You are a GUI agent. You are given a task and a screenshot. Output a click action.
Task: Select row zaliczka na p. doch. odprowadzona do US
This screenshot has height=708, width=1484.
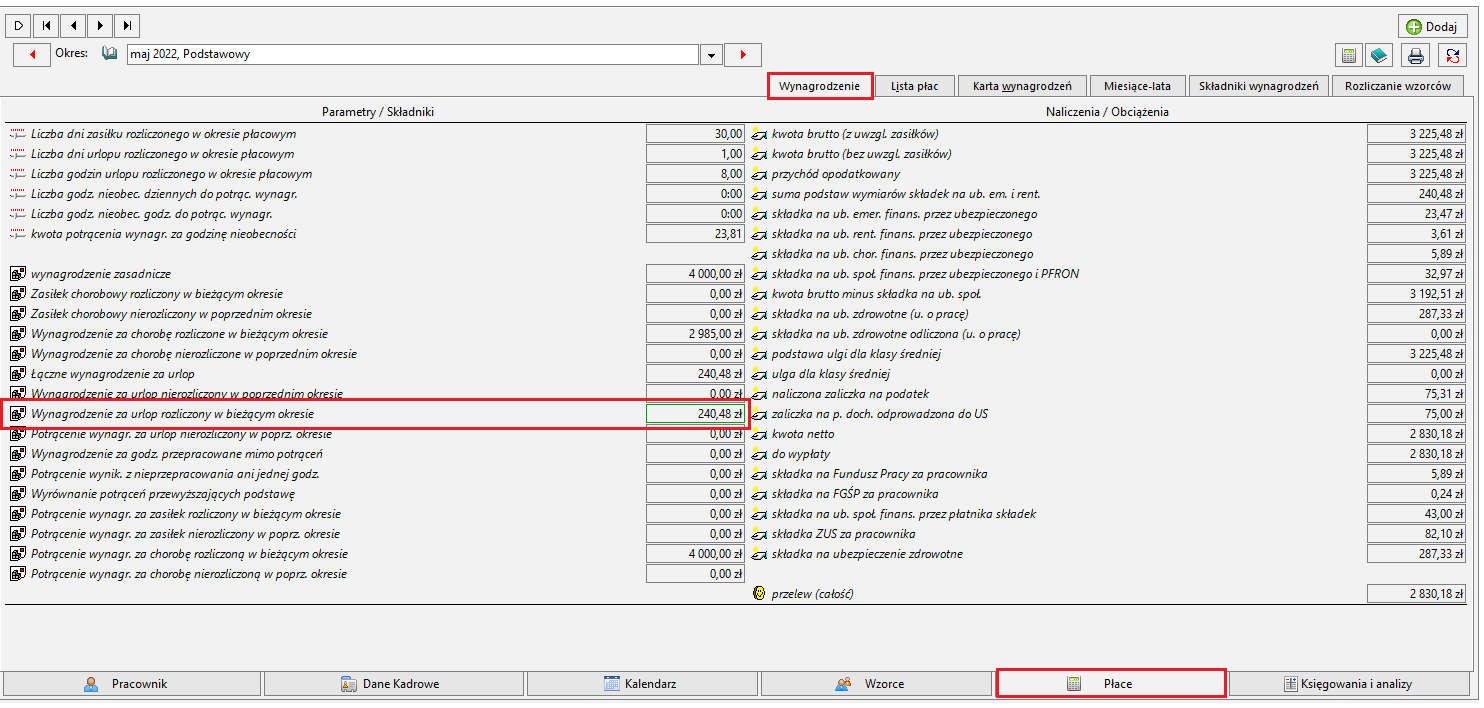coord(1109,413)
